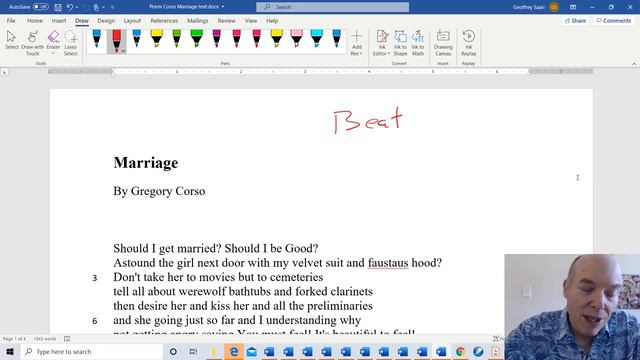Open the Geoffrey Saan account avatar
The width and height of the screenshot is (640, 360).
pyautogui.click(x=554, y=7)
